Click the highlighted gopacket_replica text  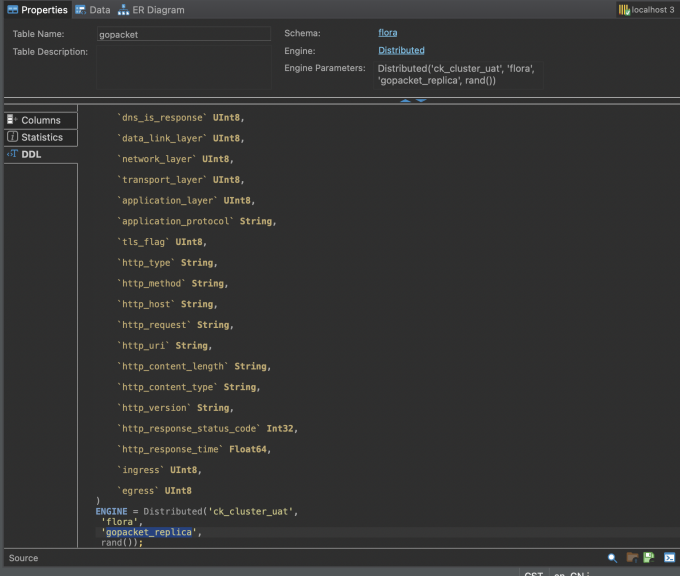tap(149, 532)
